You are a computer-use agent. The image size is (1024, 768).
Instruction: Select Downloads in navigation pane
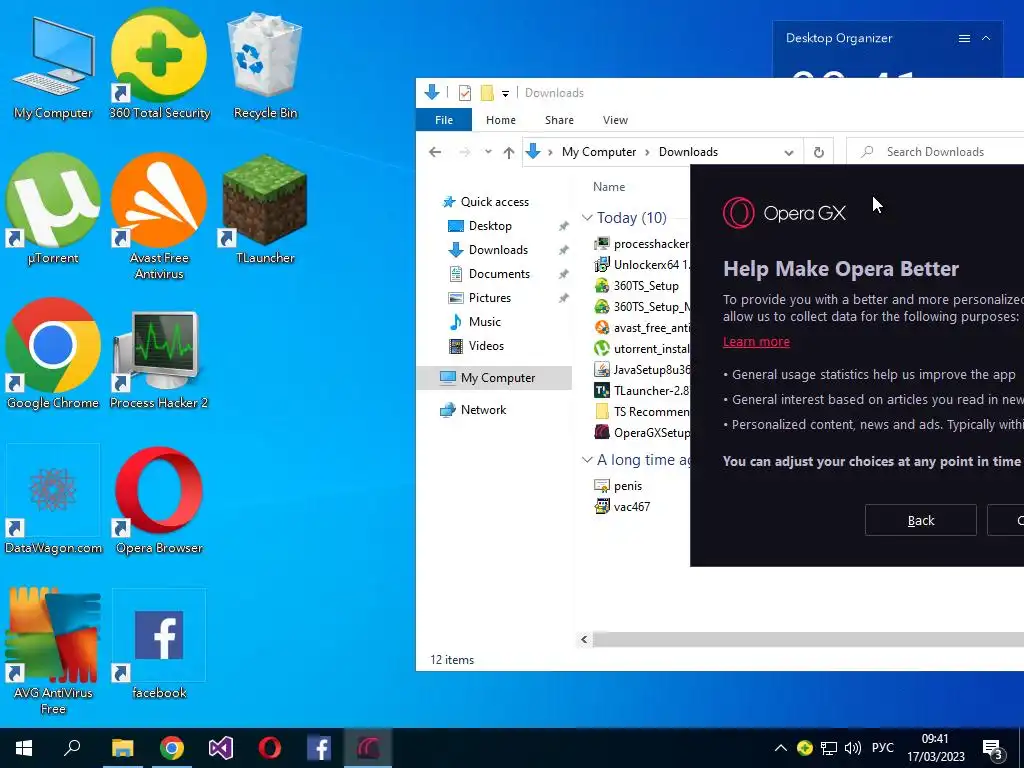click(488, 250)
